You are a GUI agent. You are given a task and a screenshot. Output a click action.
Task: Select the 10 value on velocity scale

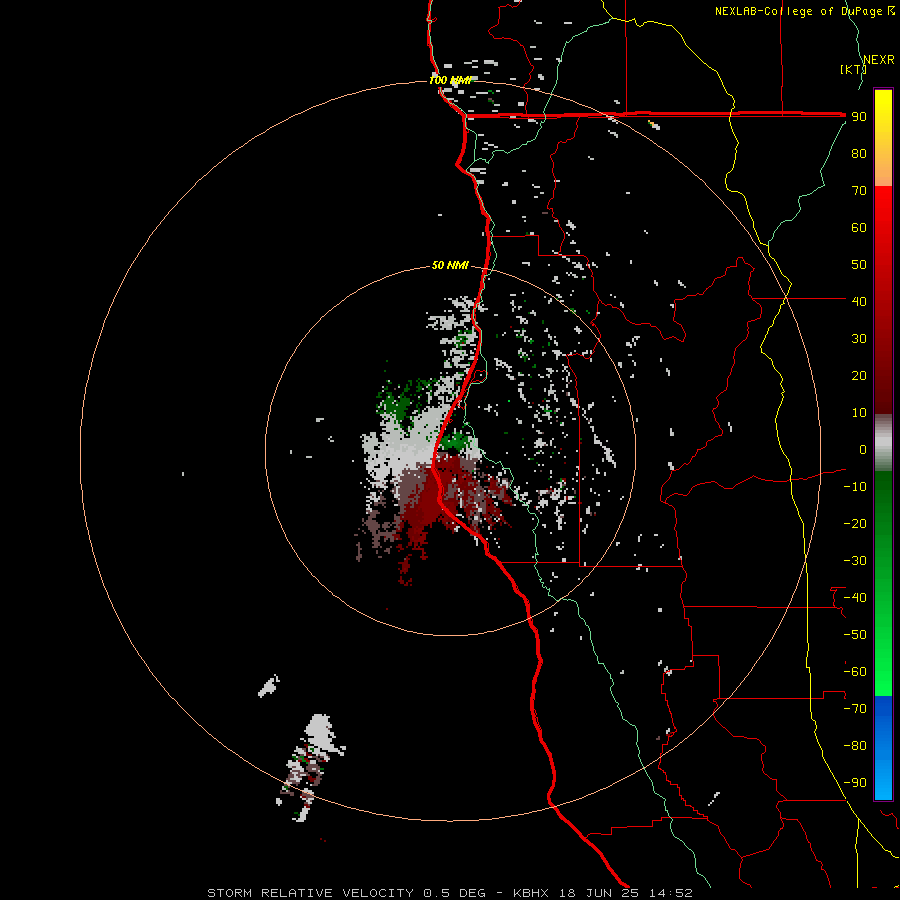click(859, 413)
